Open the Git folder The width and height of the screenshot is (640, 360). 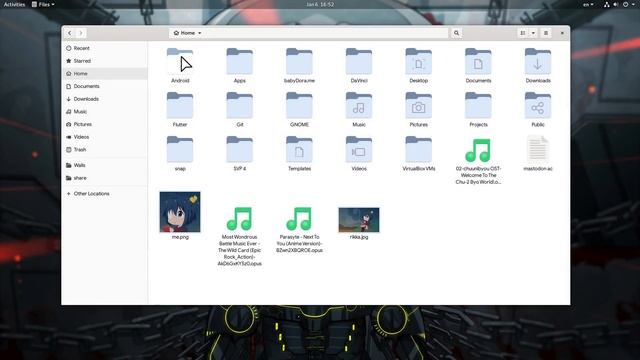pos(240,106)
